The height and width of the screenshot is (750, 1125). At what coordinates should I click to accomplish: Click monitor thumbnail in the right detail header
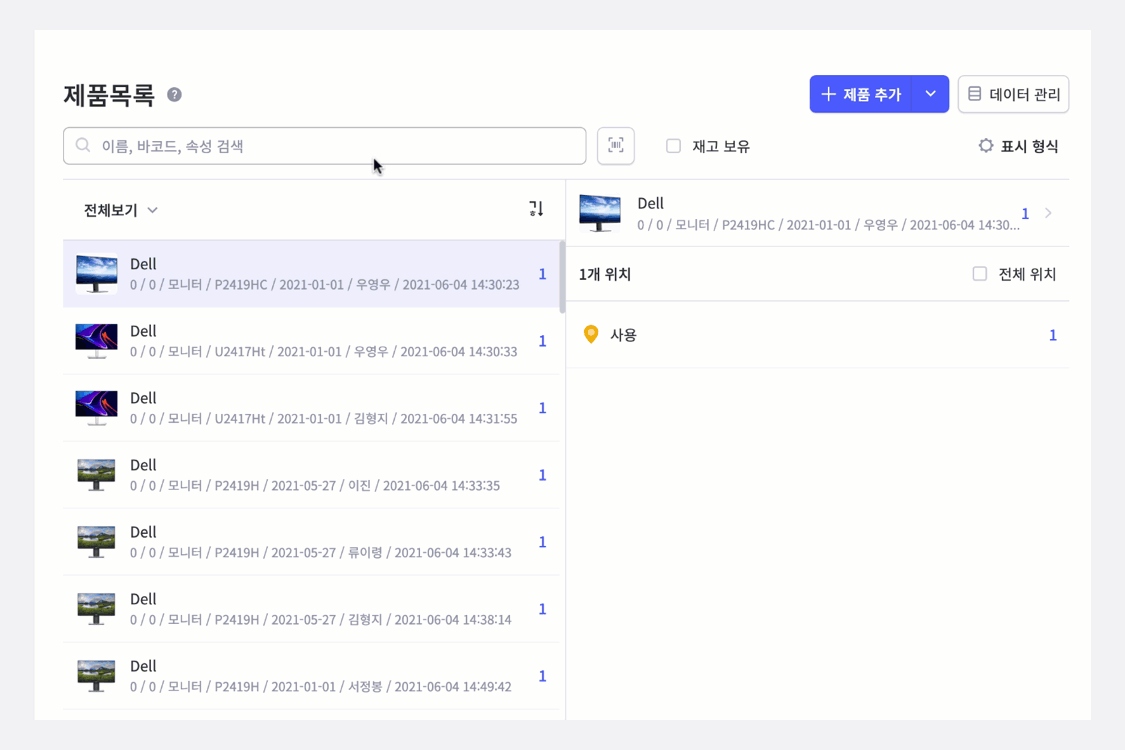click(x=600, y=213)
